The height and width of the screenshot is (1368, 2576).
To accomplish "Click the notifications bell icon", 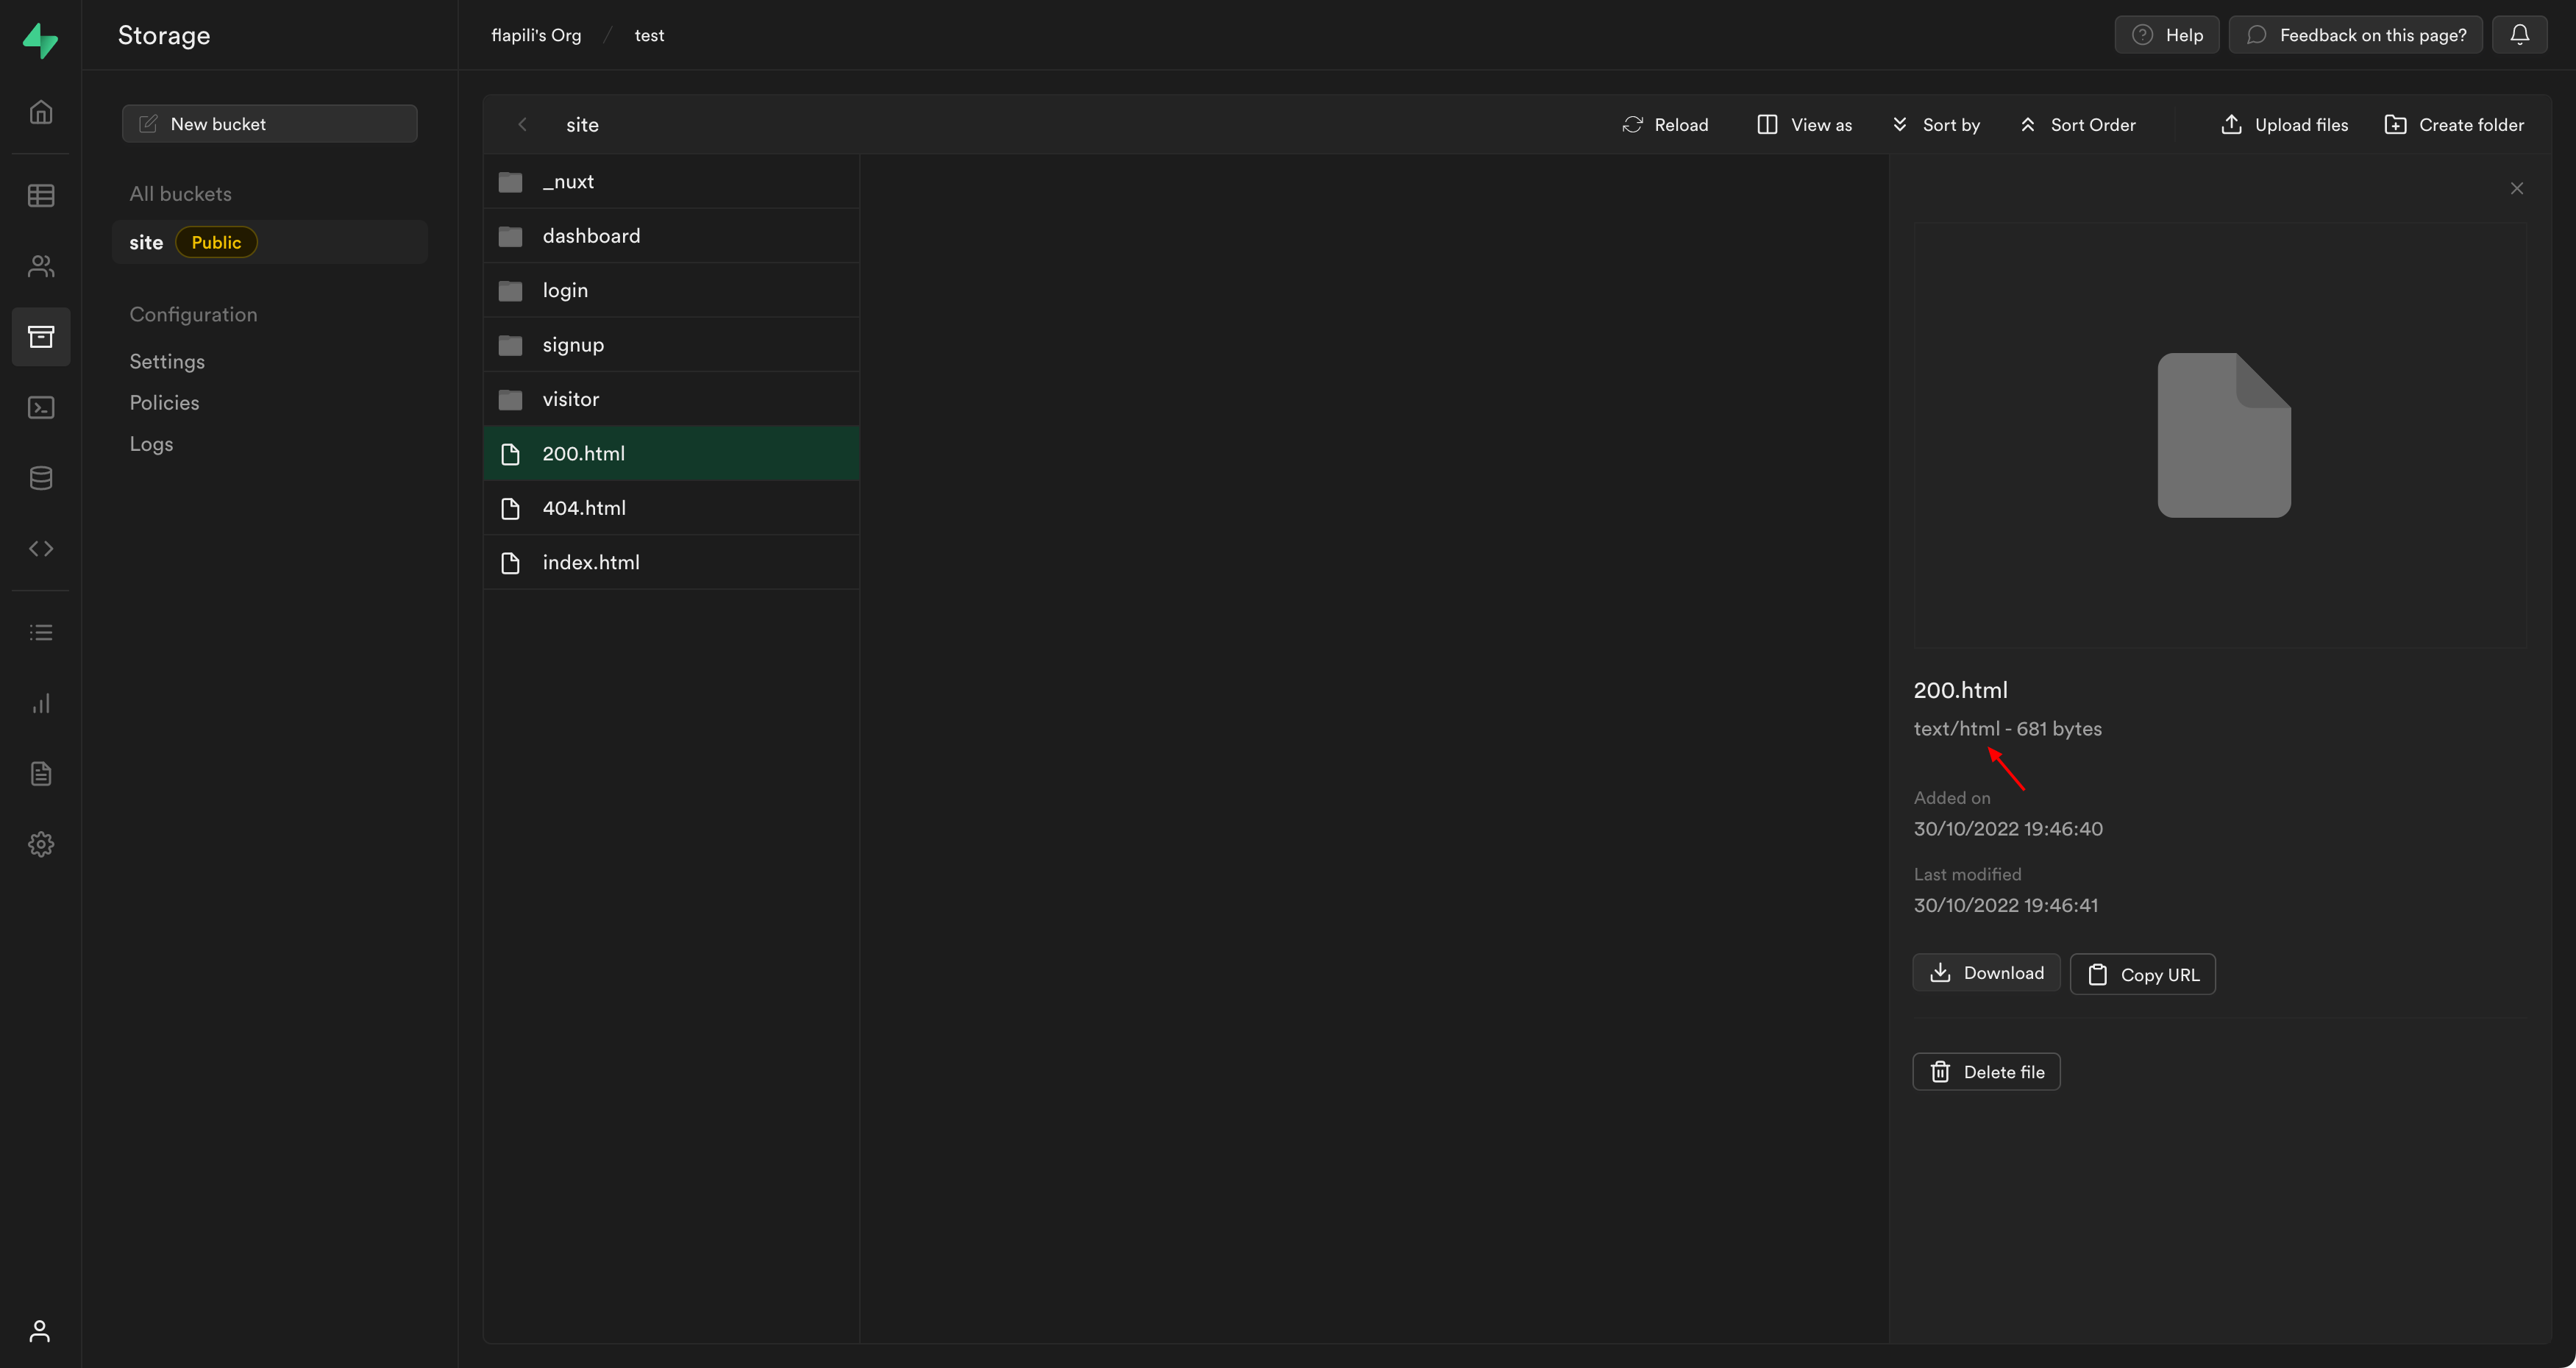I will [x=2519, y=35].
